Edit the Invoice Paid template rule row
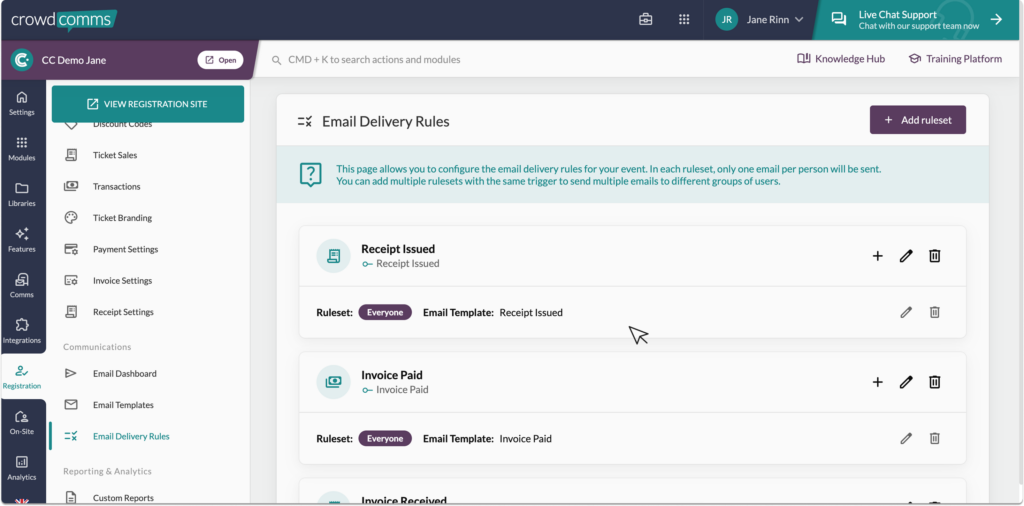 pos(906,439)
